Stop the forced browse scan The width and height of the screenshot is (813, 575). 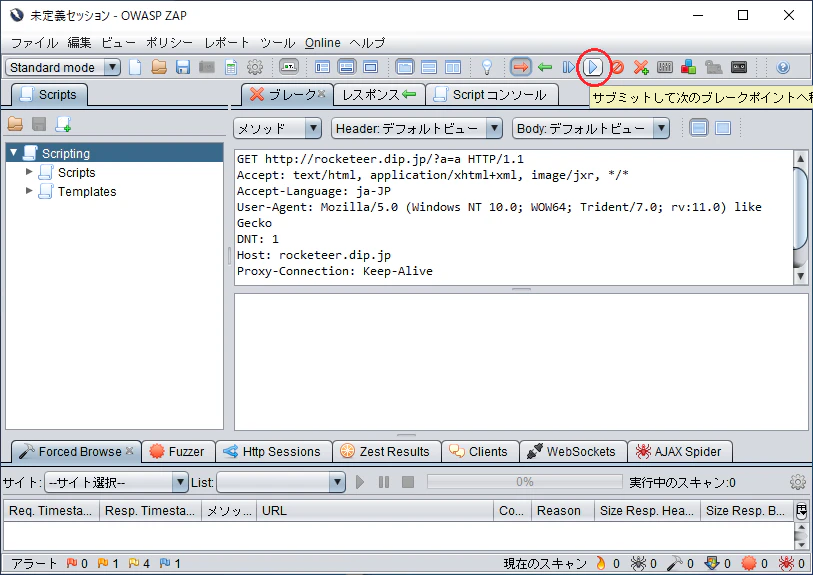408,482
